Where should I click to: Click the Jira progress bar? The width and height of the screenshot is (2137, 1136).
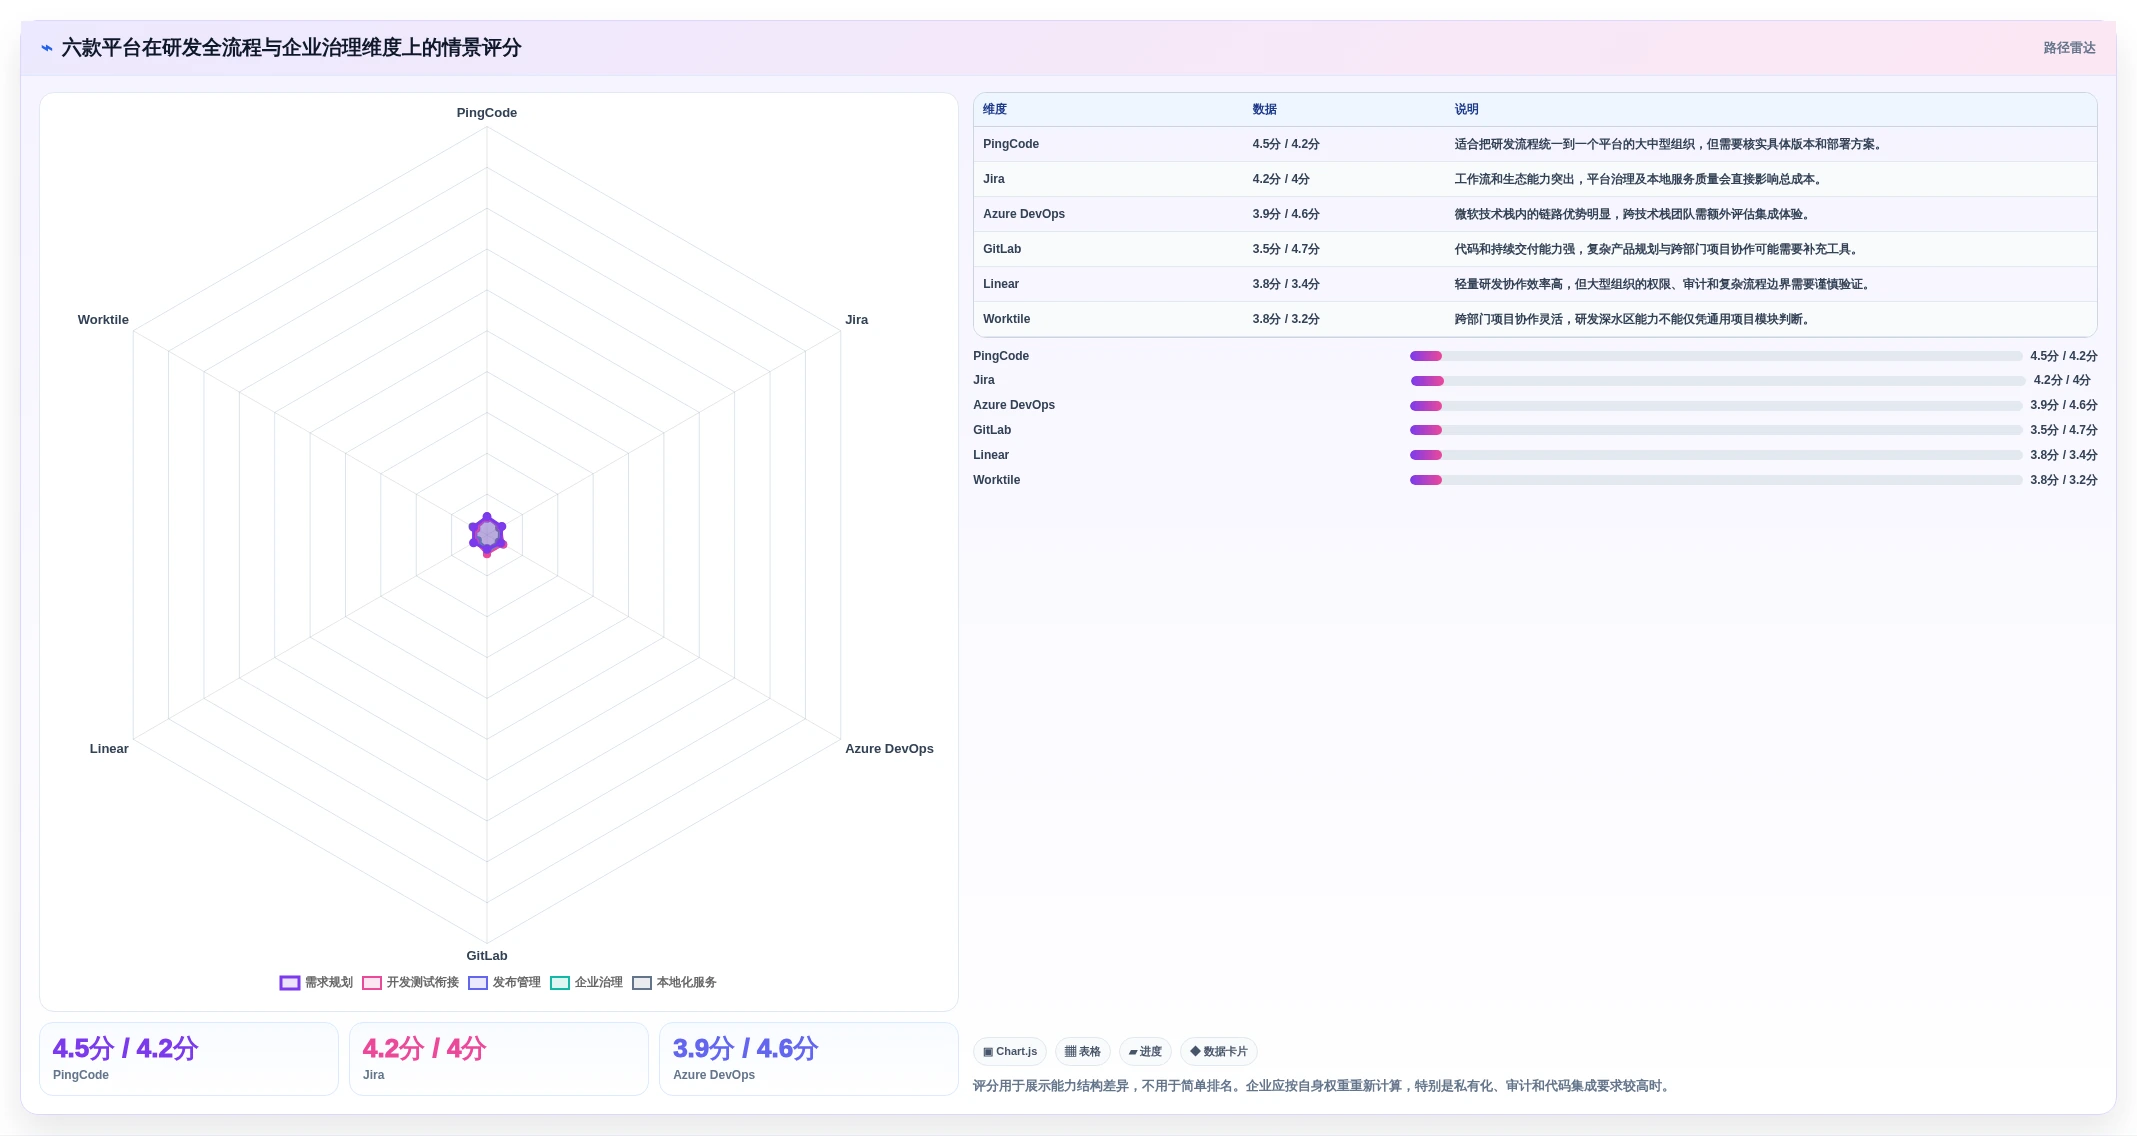1718,381
